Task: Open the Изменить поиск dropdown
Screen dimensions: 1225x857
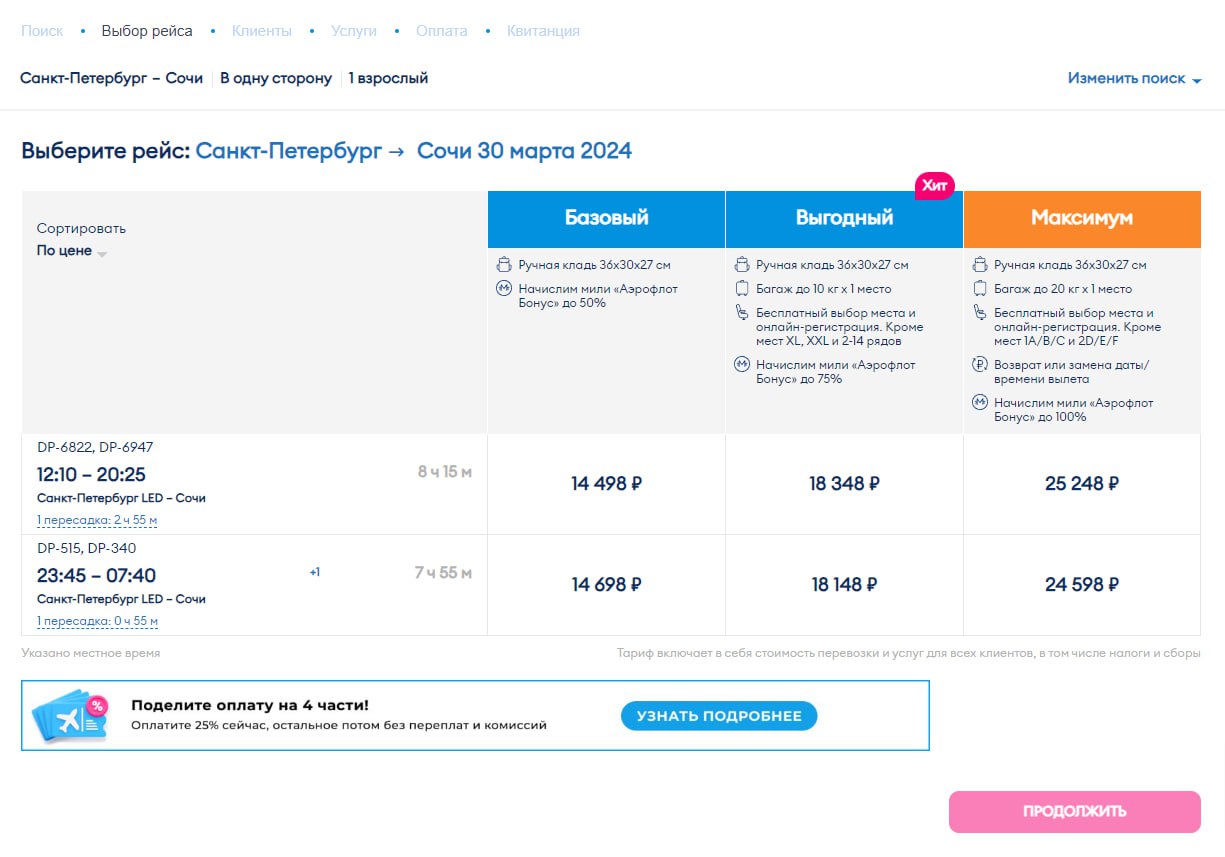Action: coord(1134,78)
